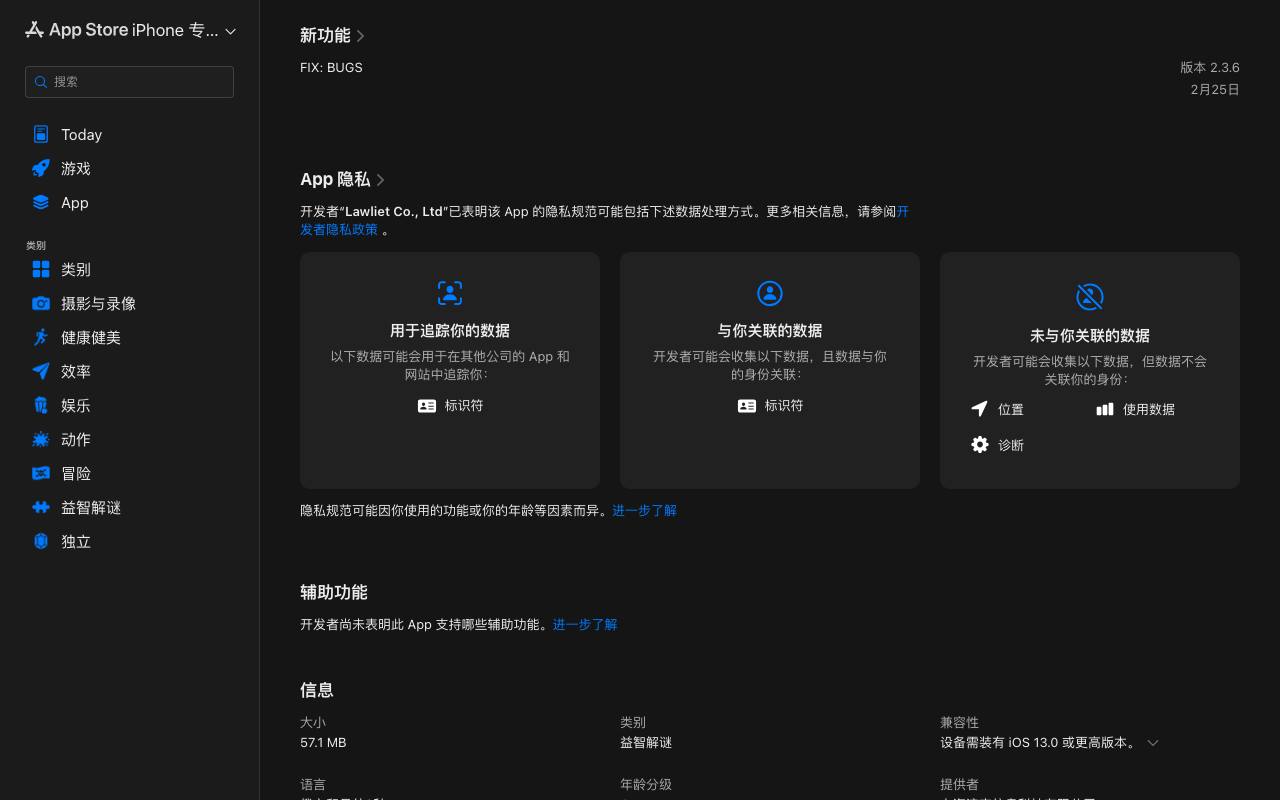Click the 57.1 MB size value
The image size is (1280, 800).
(x=323, y=743)
